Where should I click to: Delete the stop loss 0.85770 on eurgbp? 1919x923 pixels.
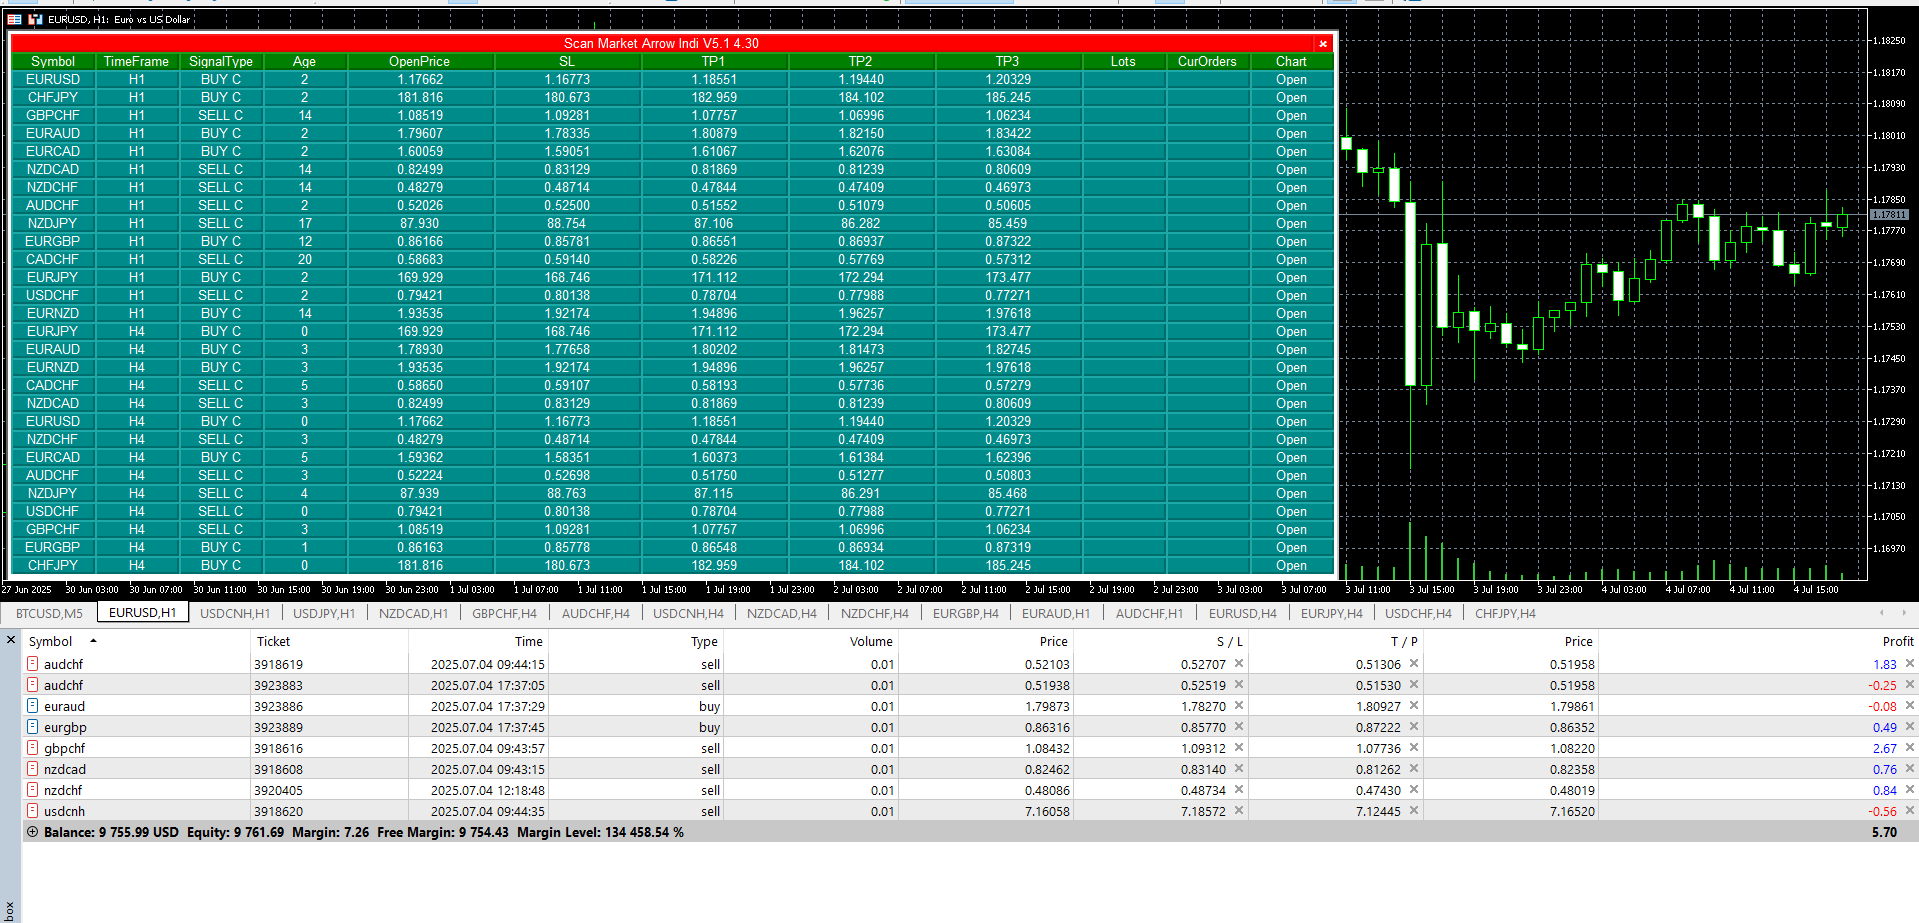(1239, 727)
